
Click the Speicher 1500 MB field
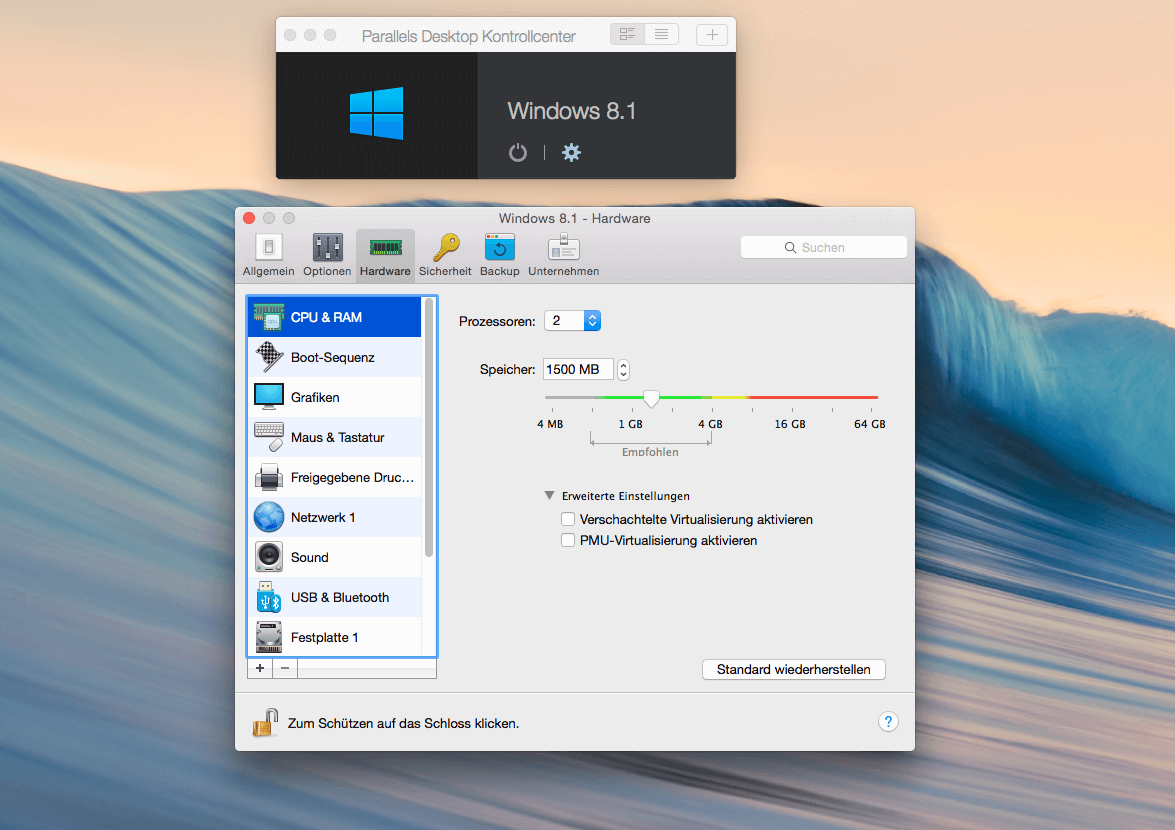coord(578,369)
